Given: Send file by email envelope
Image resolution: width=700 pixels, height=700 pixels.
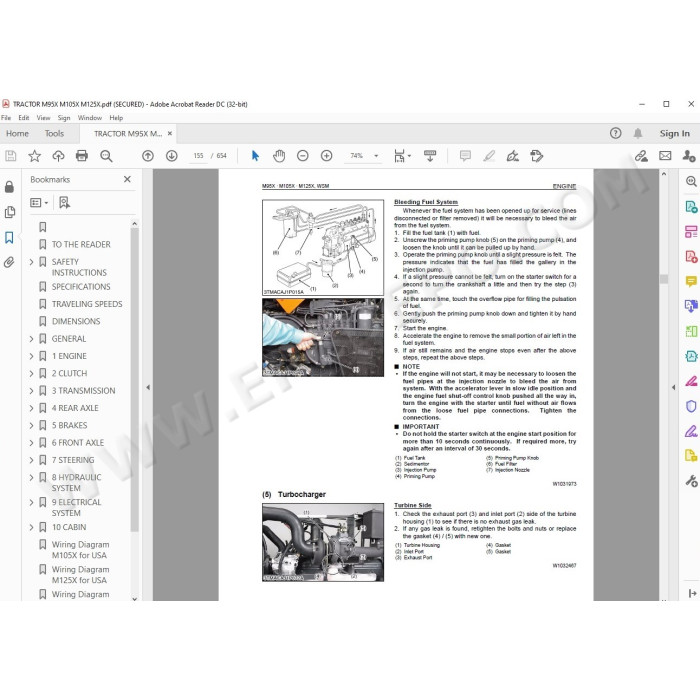Looking at the screenshot, I should [665, 156].
